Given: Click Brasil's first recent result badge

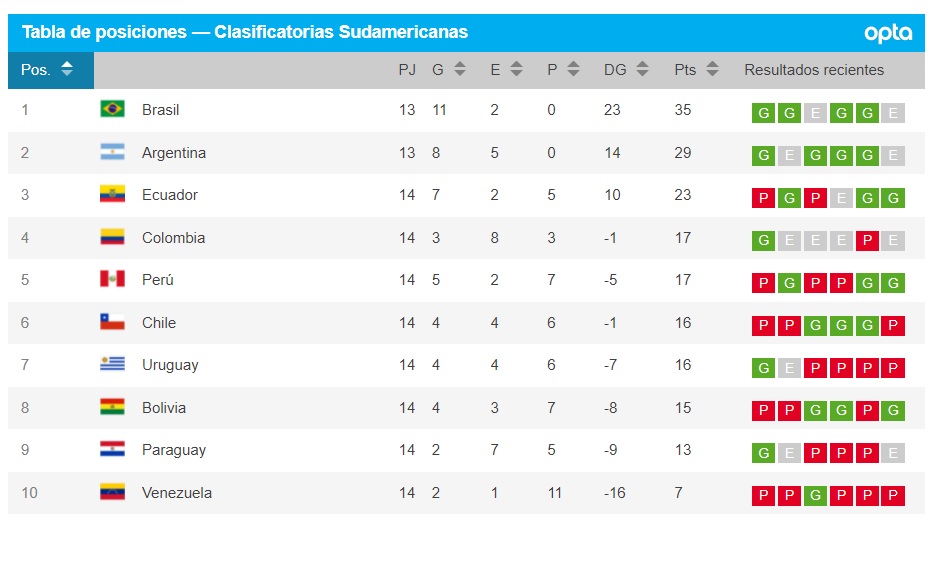Looking at the screenshot, I should [x=764, y=113].
